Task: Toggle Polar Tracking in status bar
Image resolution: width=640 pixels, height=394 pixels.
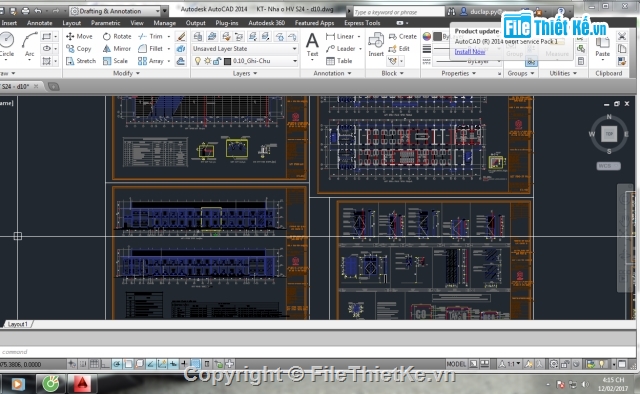Action: click(117, 364)
